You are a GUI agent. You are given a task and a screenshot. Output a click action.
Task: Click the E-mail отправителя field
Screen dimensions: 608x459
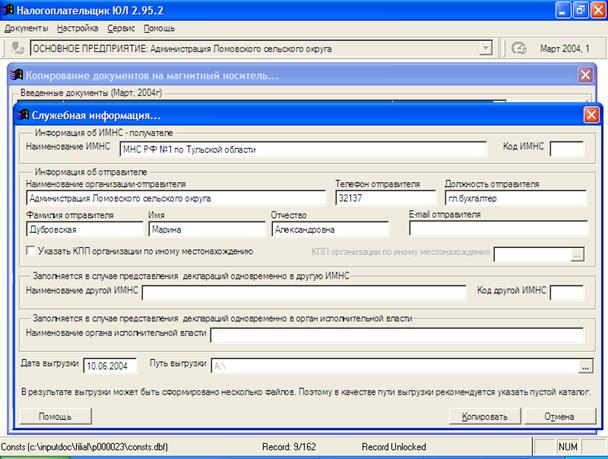point(498,228)
